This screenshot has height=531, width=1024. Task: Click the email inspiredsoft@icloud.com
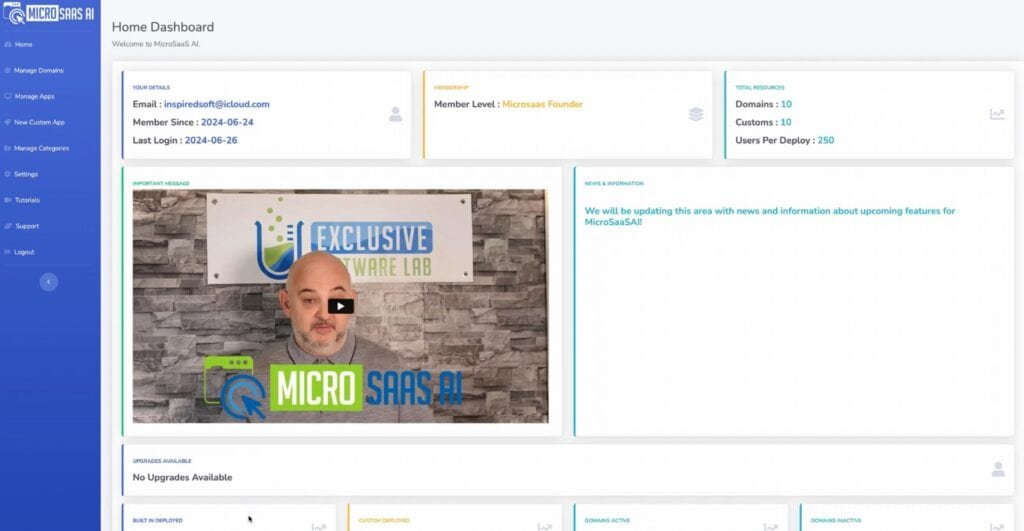point(217,104)
